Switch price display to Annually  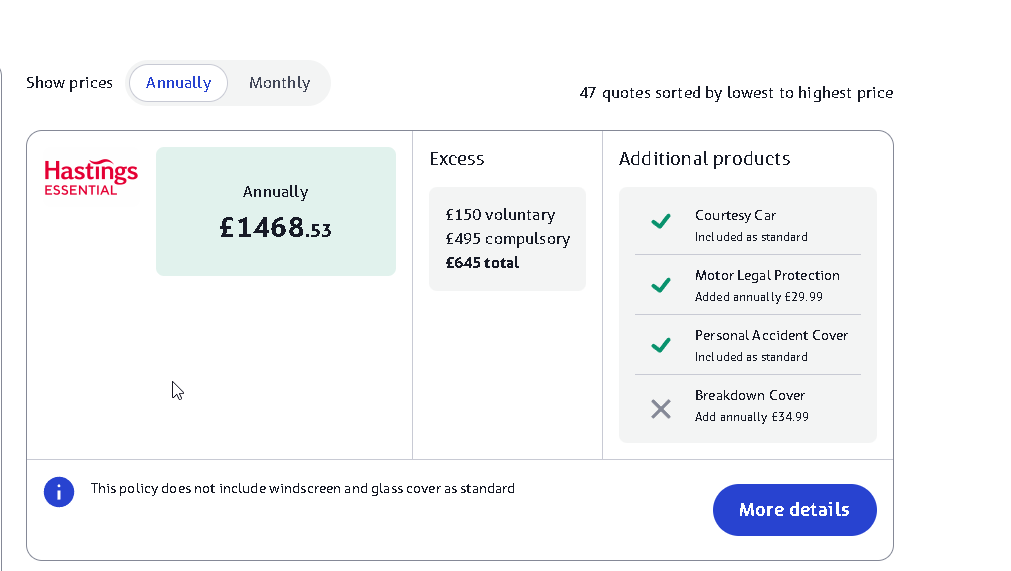(x=178, y=83)
